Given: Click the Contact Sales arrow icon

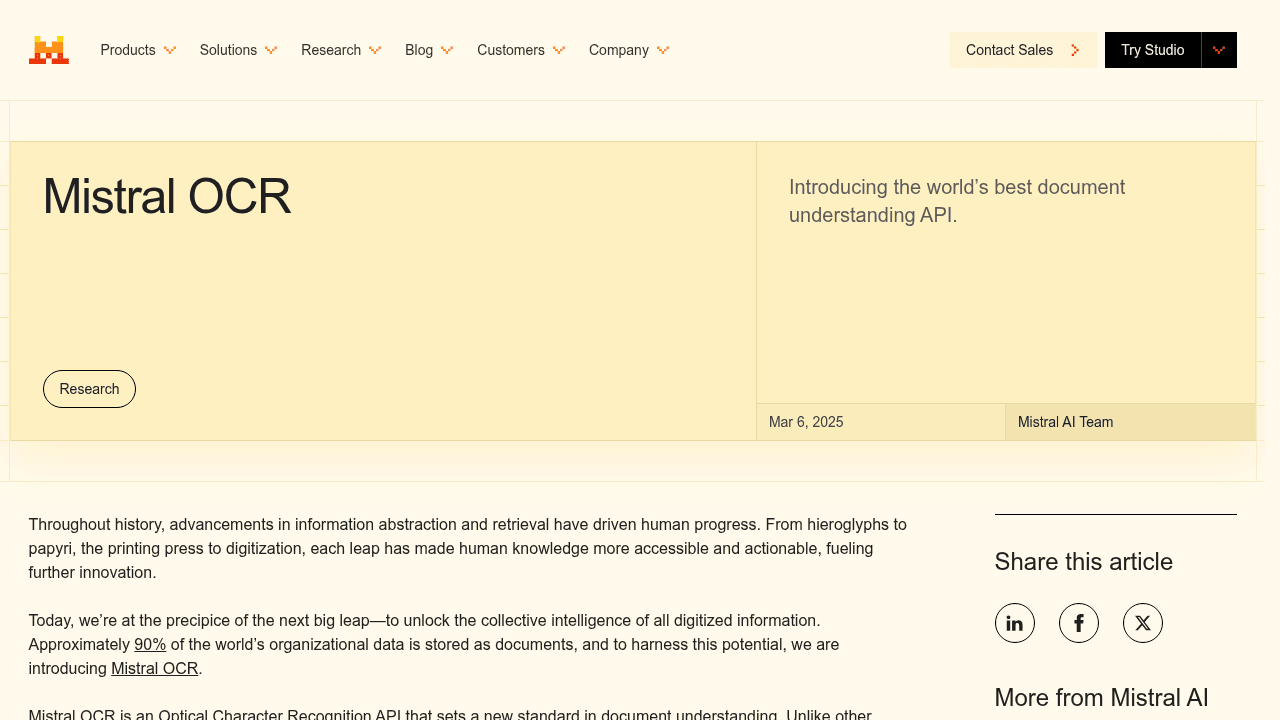Looking at the screenshot, I should 1075,50.
